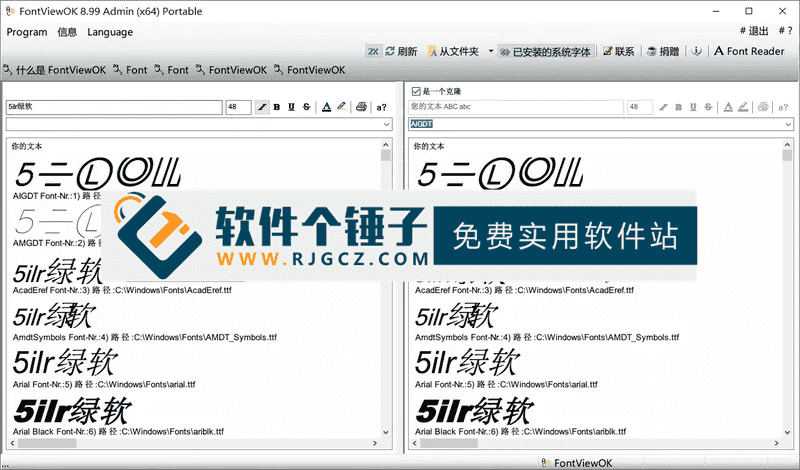Click right pane horizontal scrollbar left arrow

(x=415, y=443)
